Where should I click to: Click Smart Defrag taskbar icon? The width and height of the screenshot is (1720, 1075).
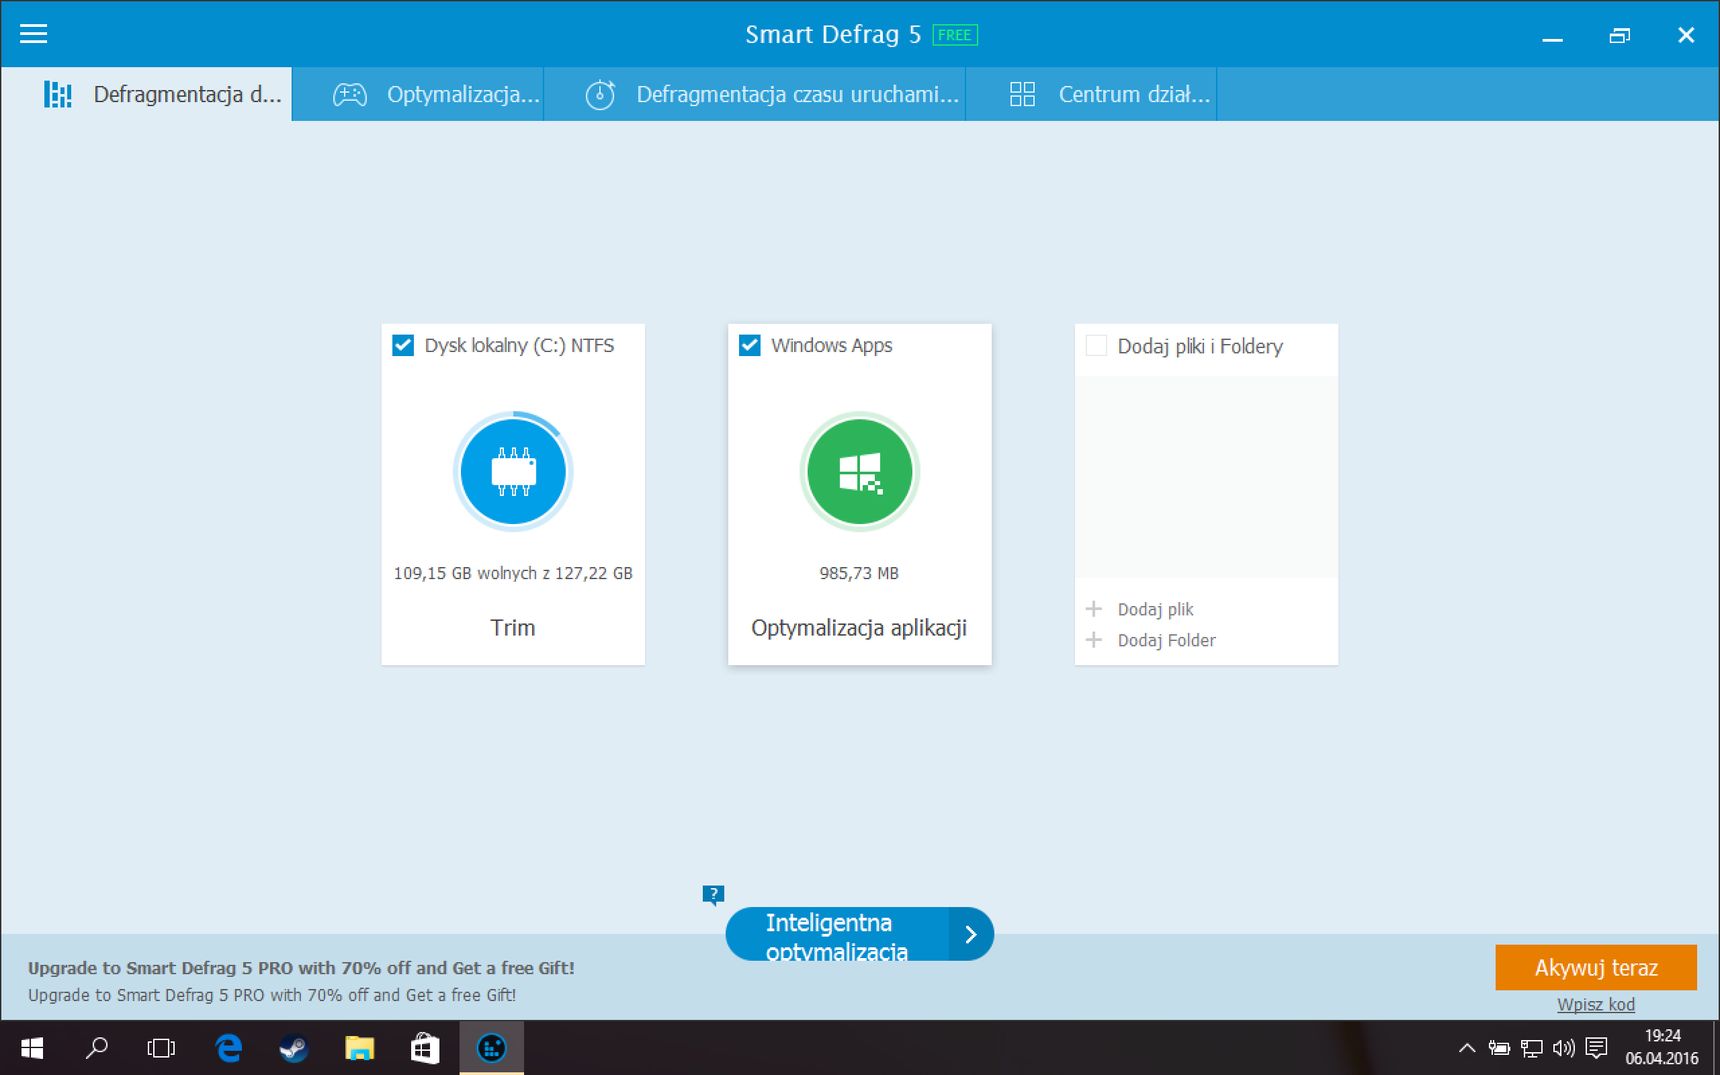click(x=491, y=1048)
